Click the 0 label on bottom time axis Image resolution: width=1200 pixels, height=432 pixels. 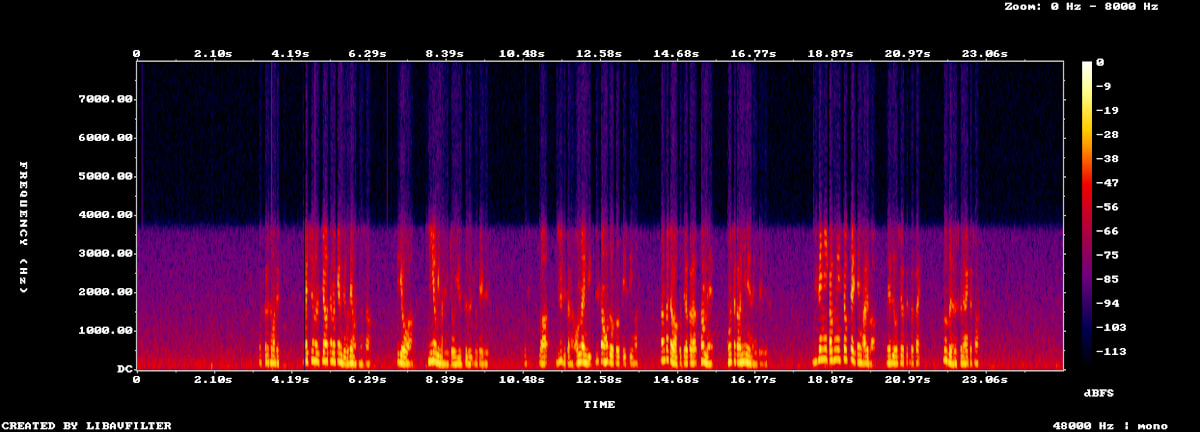coord(136,380)
